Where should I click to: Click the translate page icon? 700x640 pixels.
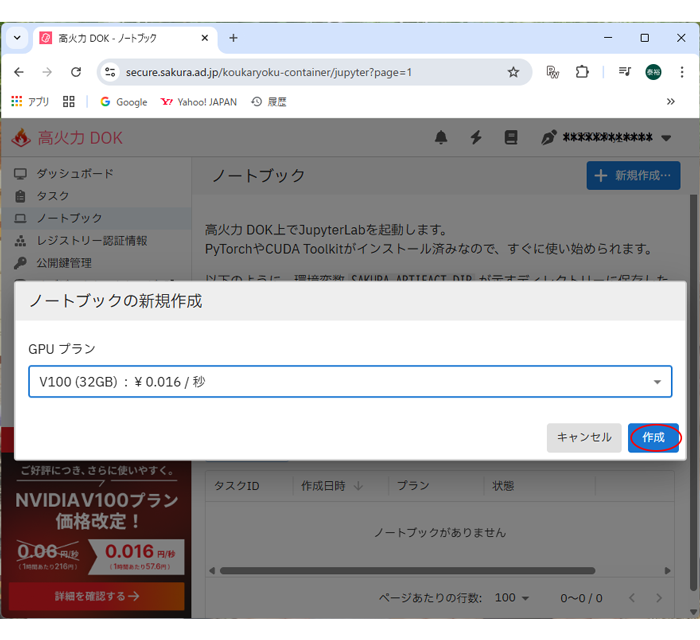pos(553,72)
